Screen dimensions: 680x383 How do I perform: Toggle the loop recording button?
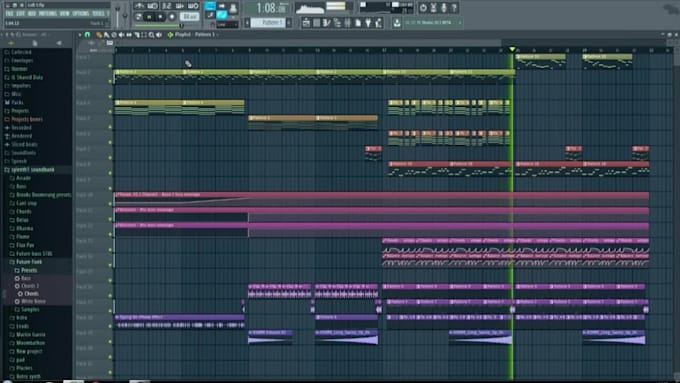[x=193, y=6]
